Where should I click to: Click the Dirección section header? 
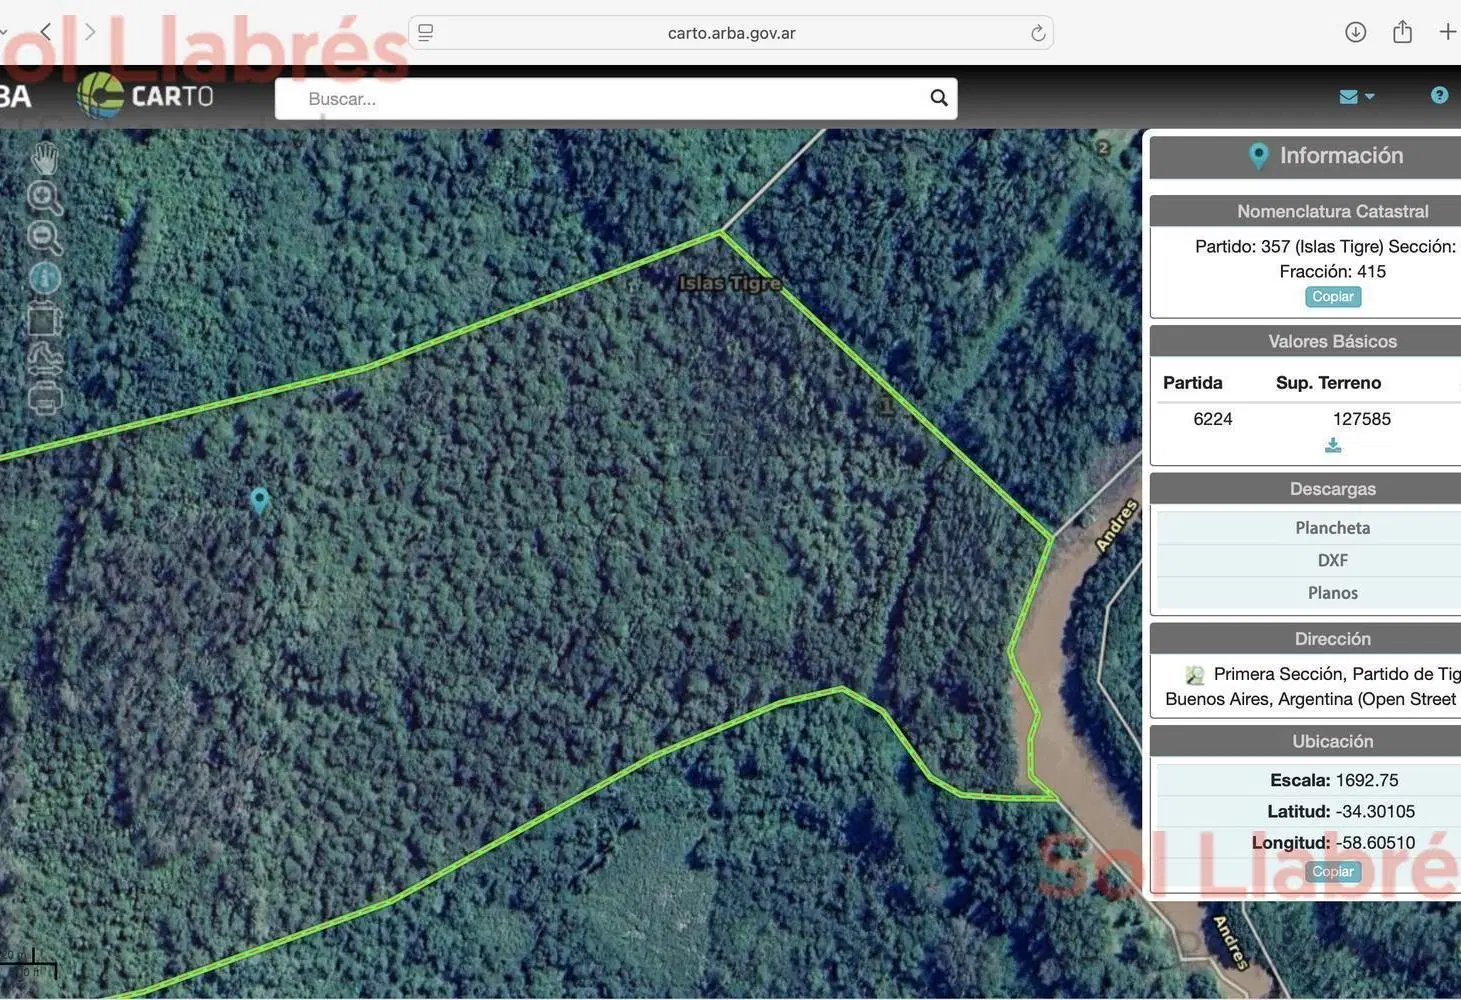click(1306, 639)
